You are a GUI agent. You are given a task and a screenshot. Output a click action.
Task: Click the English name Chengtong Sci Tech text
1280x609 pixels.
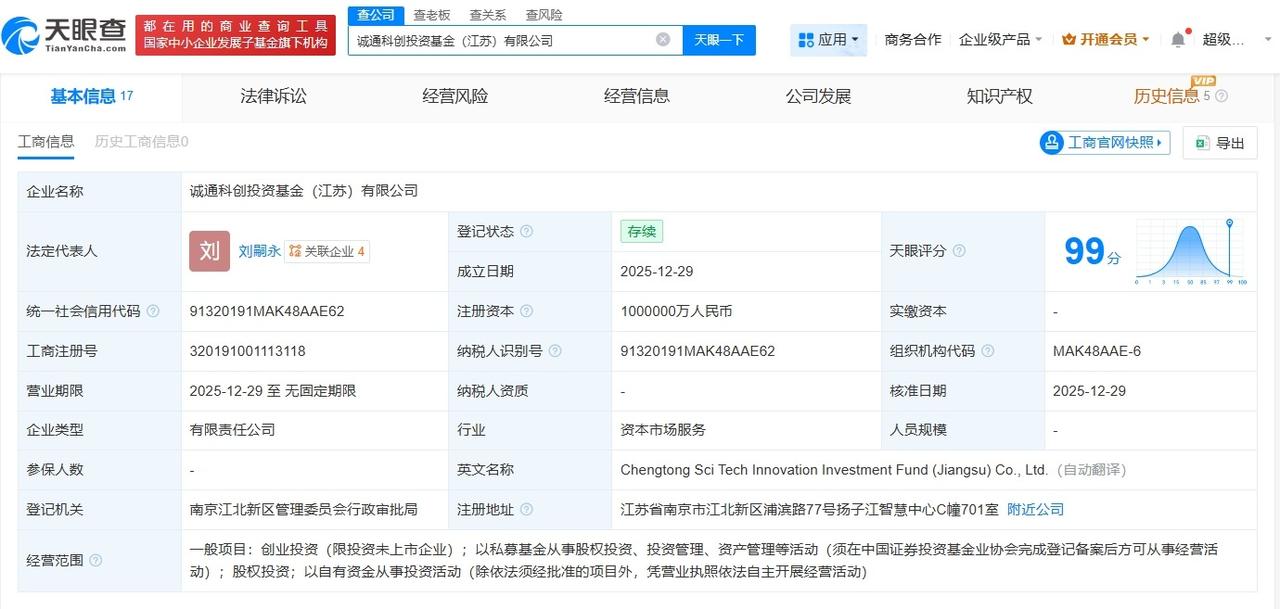834,470
